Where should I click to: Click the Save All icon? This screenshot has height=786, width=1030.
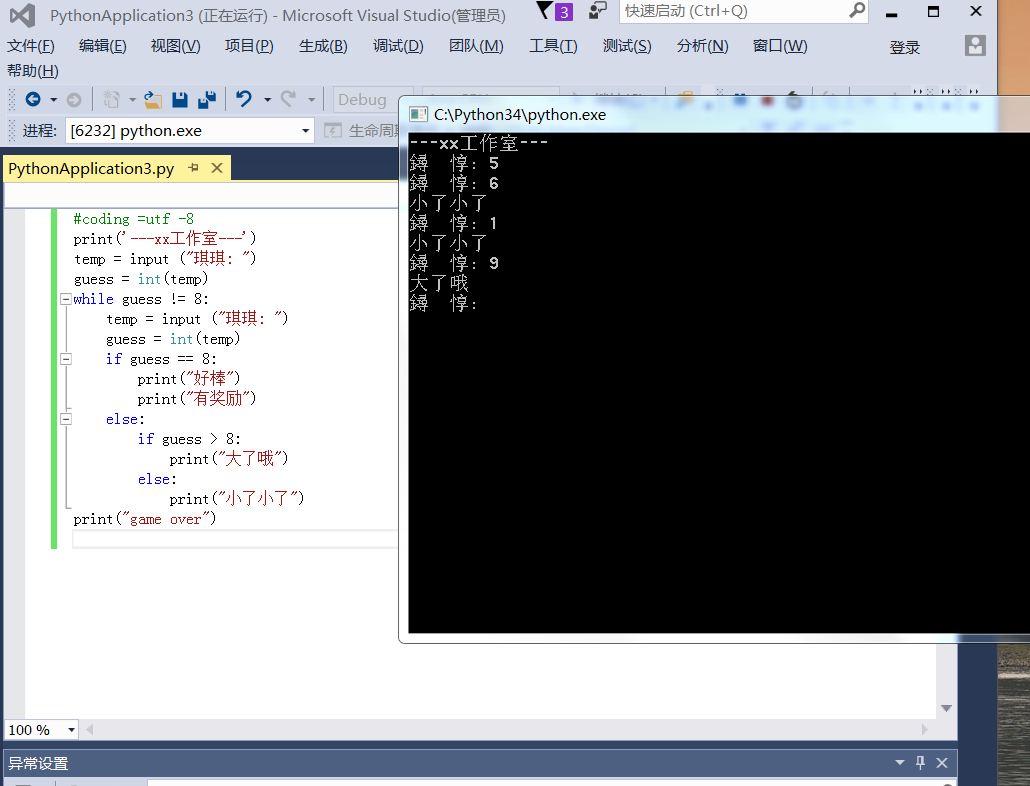click(207, 100)
